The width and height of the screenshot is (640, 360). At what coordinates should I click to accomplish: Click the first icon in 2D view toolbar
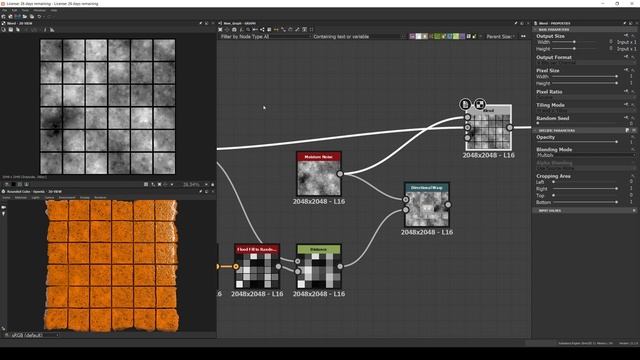point(4,30)
